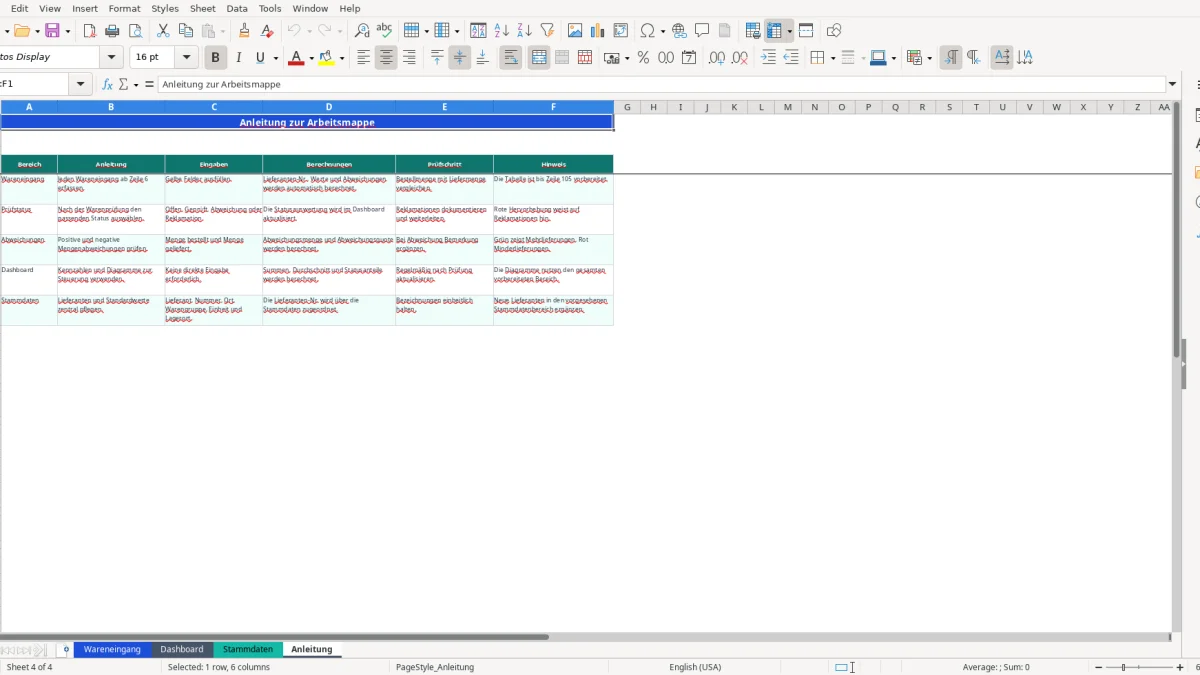Activate Clone Formatting paintbrush
Image resolution: width=1200 pixels, height=675 pixels.
244,31
